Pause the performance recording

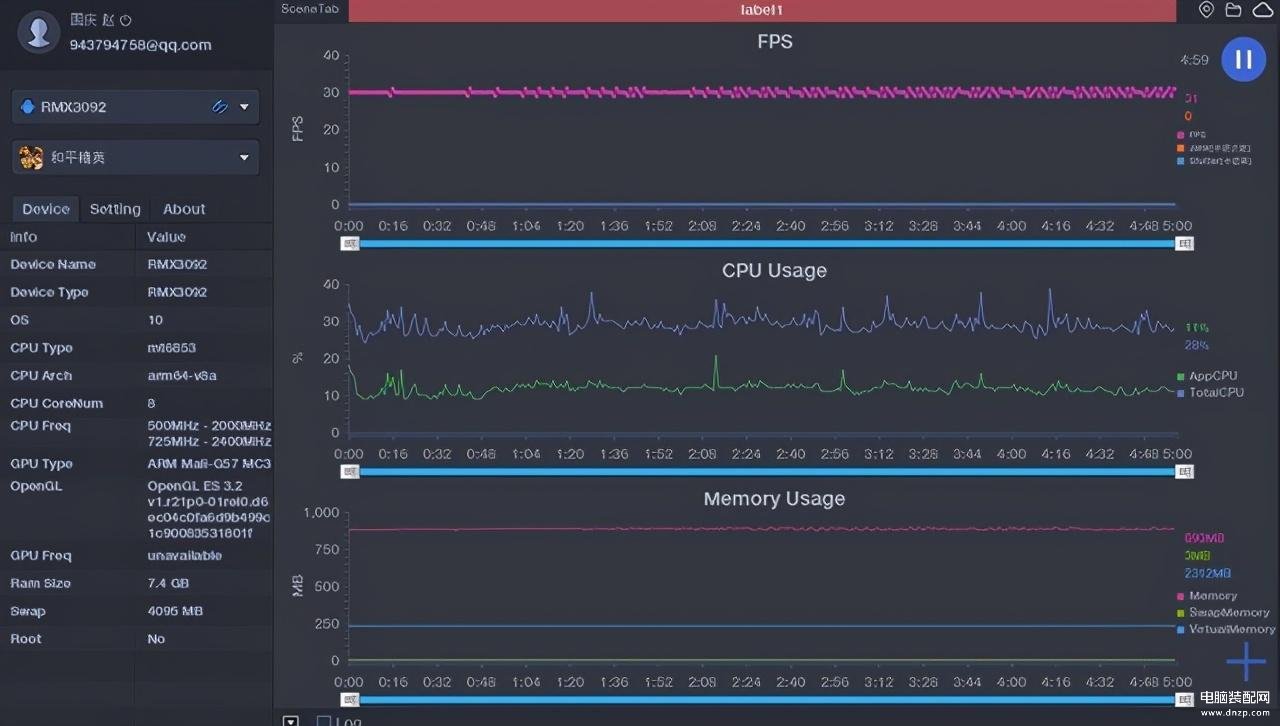[x=1243, y=59]
